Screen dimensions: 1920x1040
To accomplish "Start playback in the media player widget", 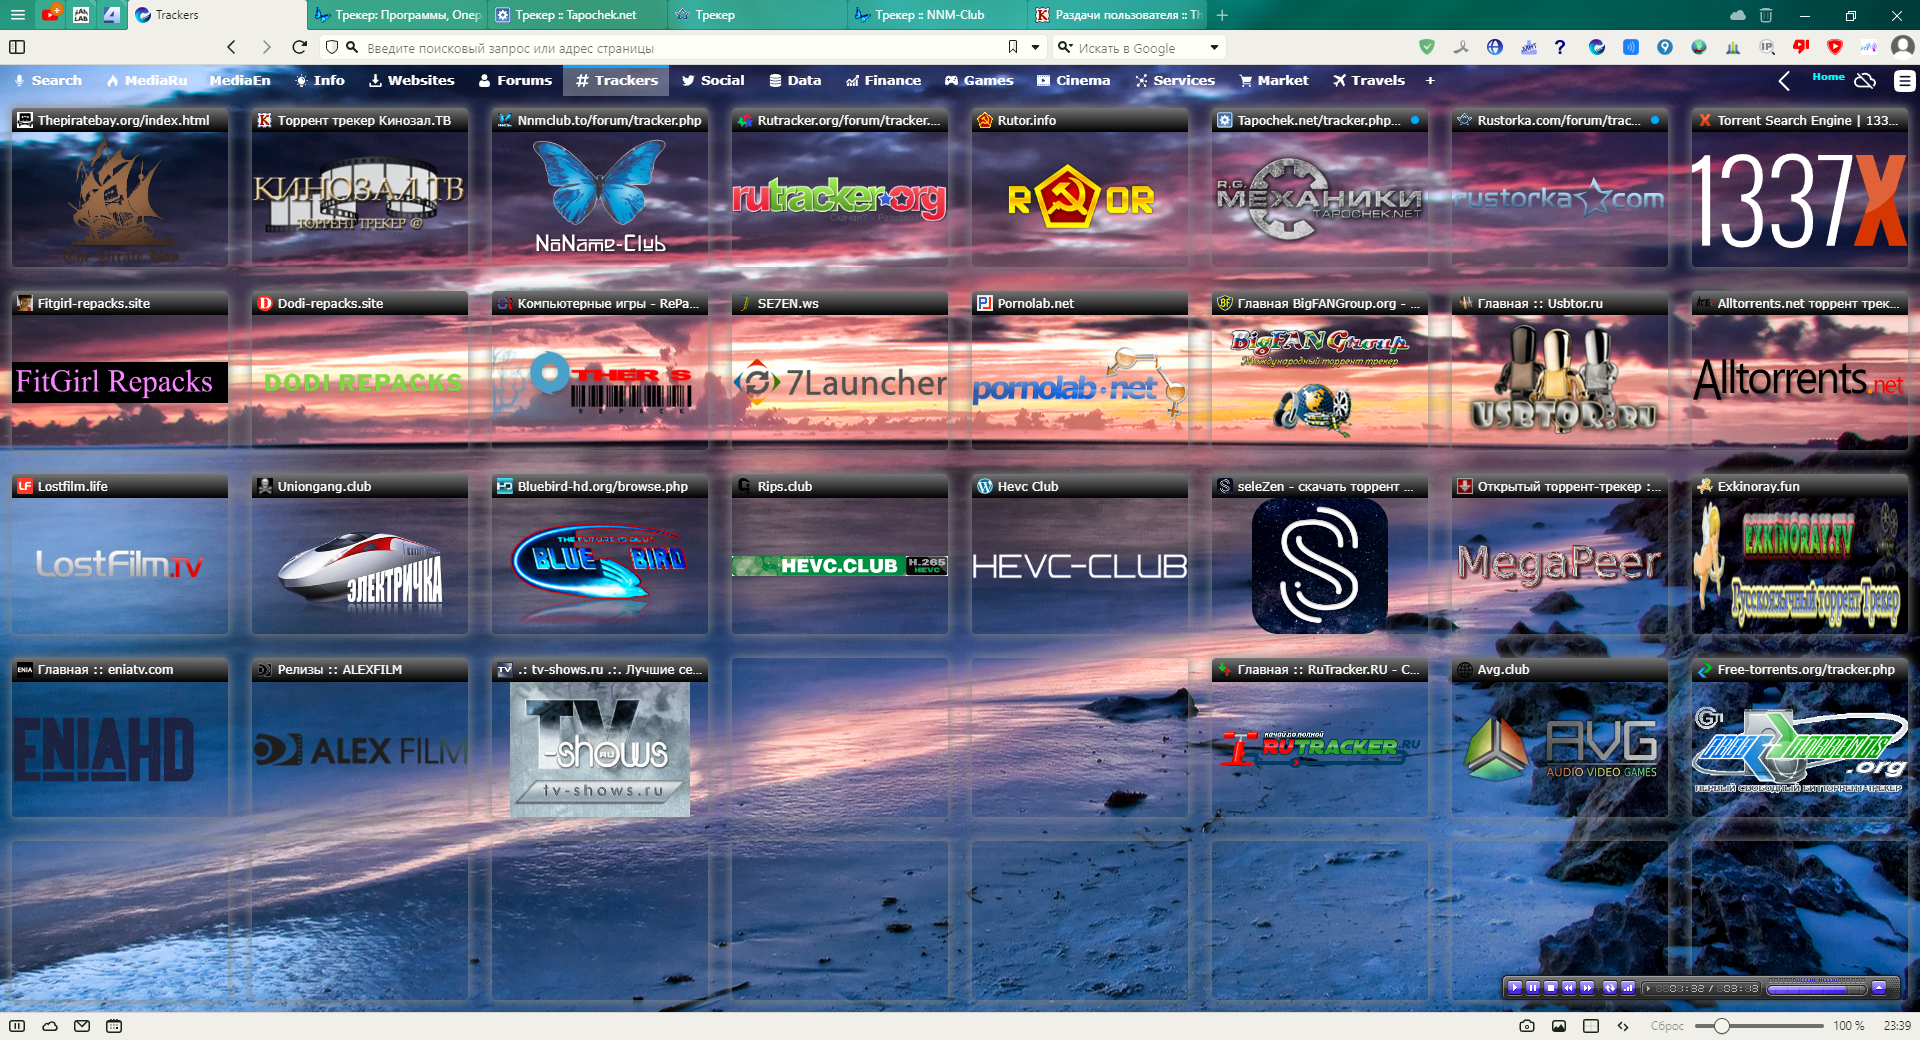I will pos(1515,988).
